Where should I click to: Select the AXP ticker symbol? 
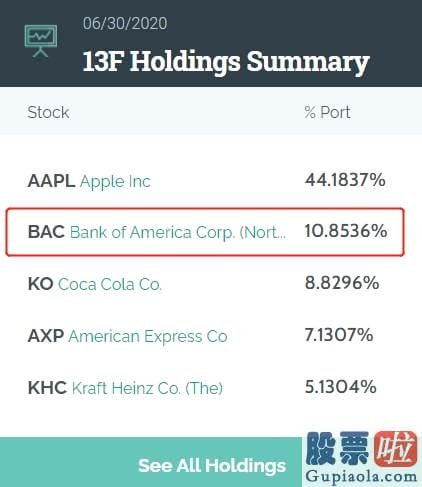coord(46,336)
